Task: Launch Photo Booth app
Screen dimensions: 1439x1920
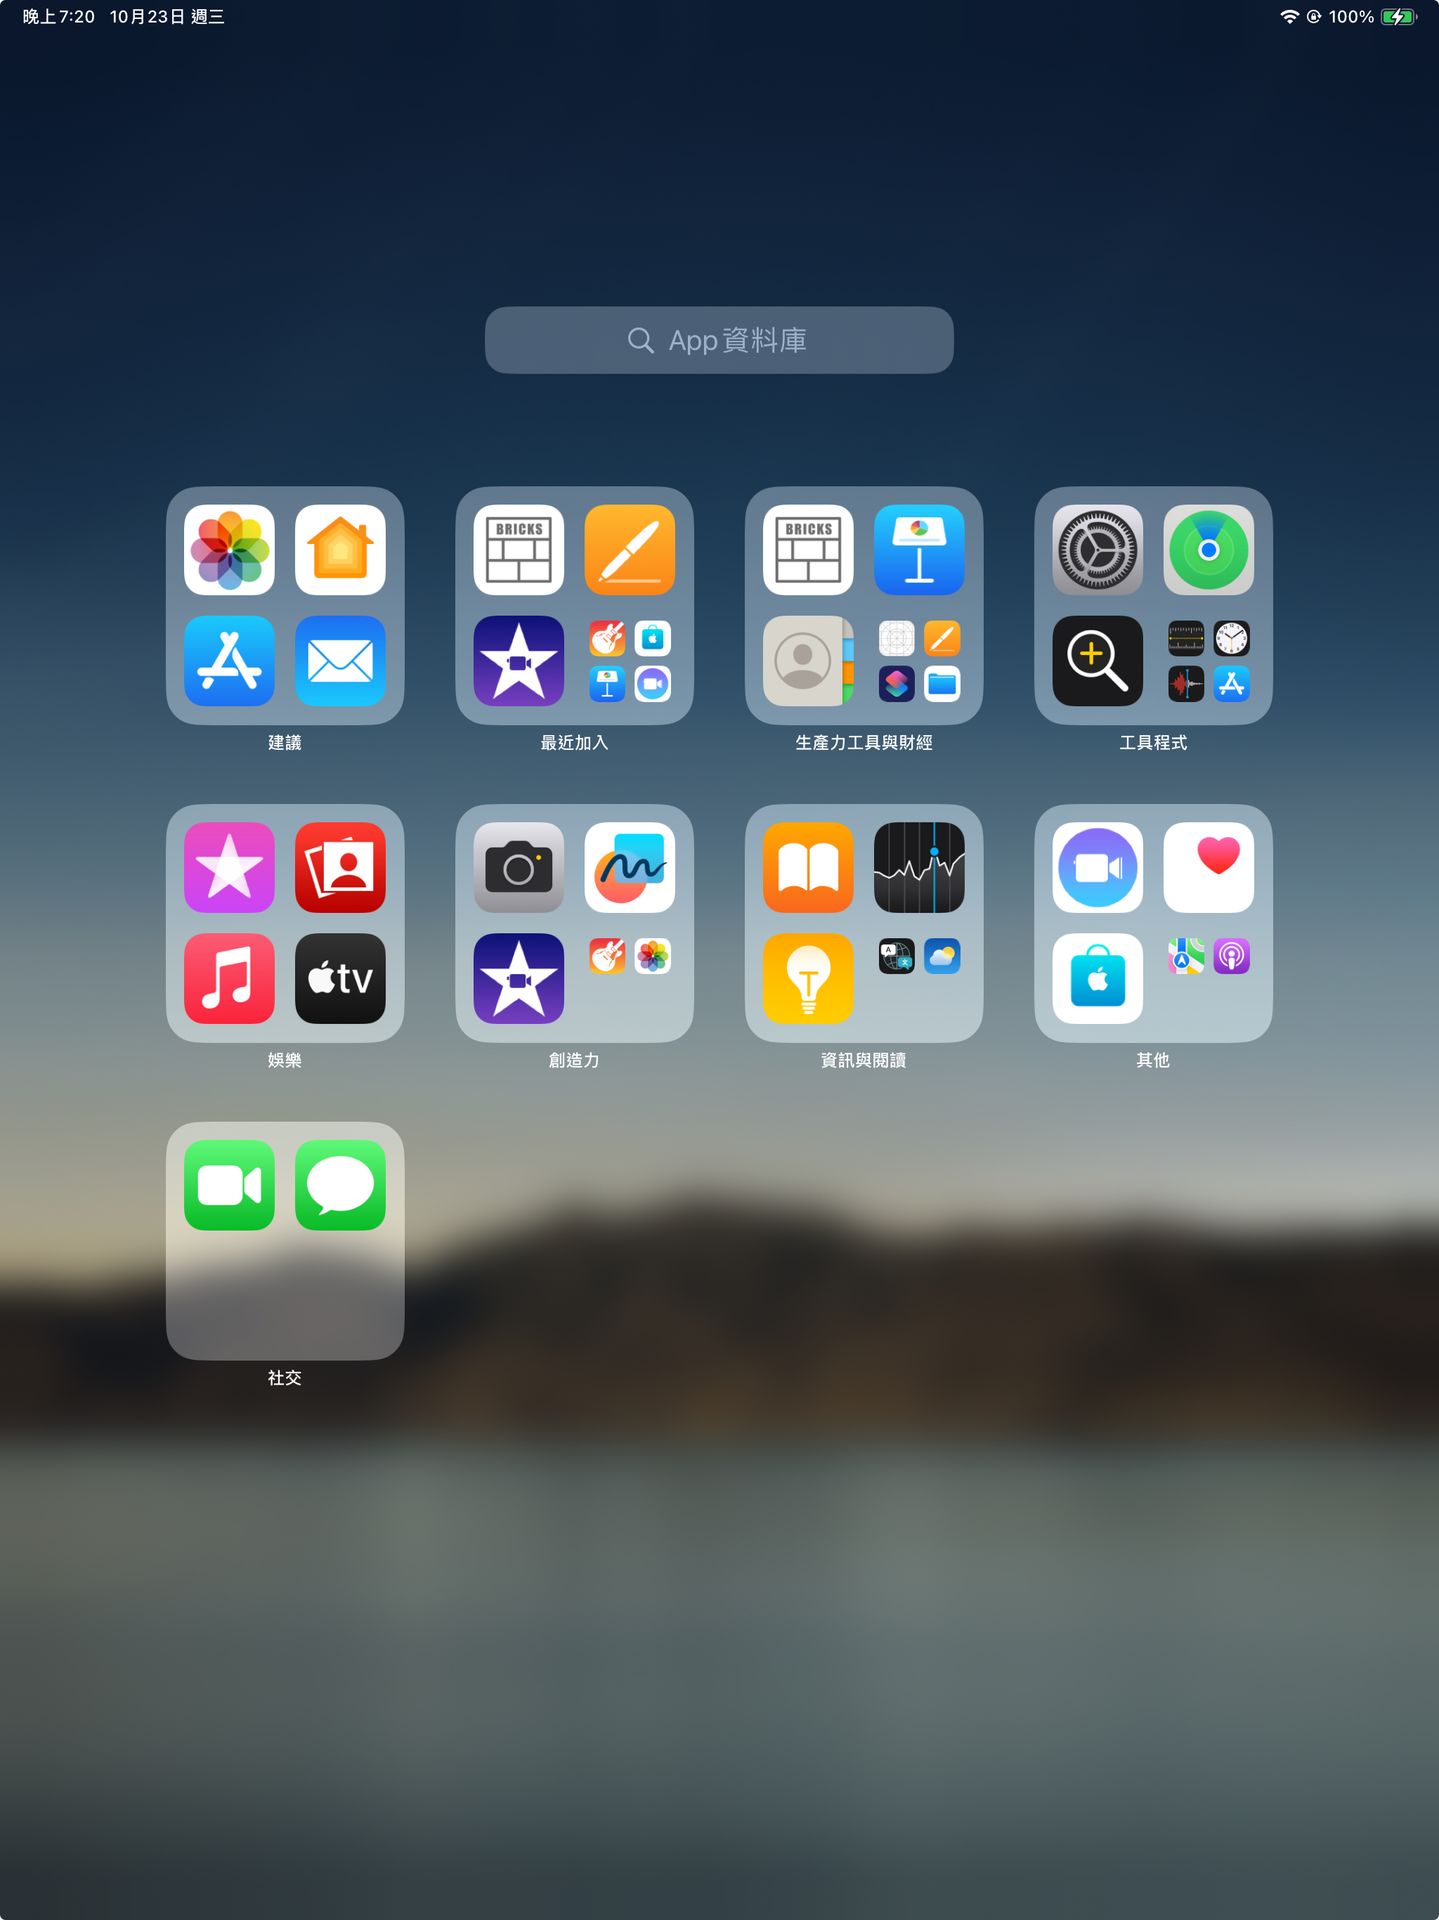Action: pos(340,868)
